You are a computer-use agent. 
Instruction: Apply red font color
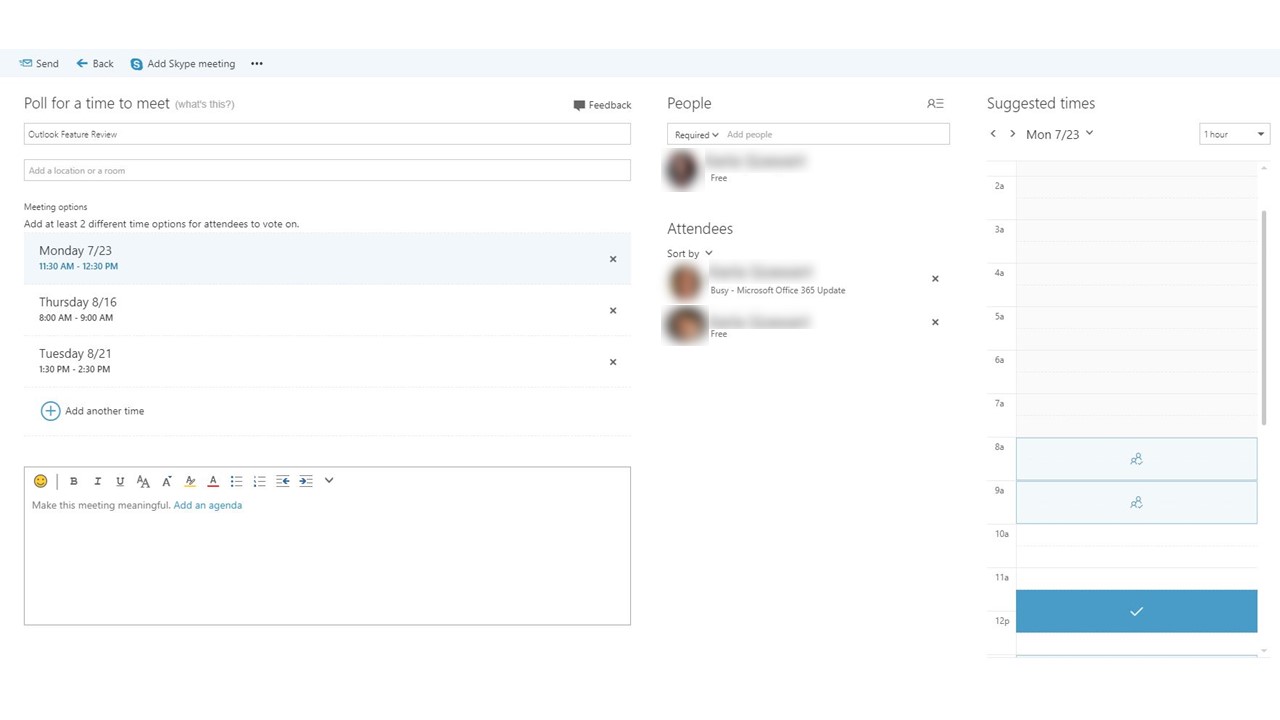point(213,481)
